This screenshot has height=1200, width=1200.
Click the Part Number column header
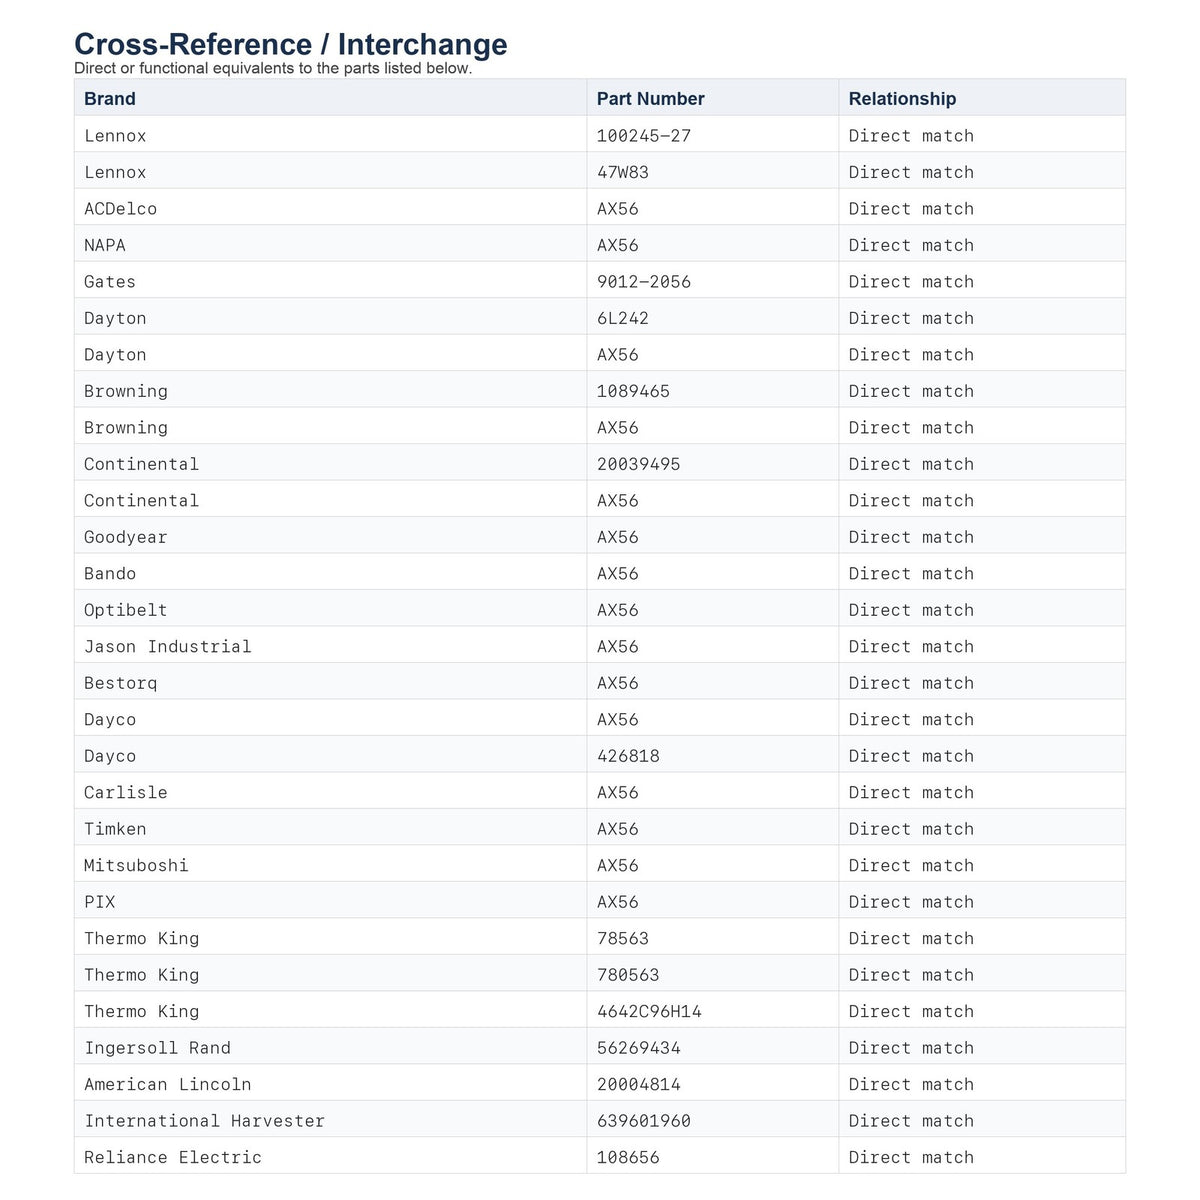click(x=712, y=98)
